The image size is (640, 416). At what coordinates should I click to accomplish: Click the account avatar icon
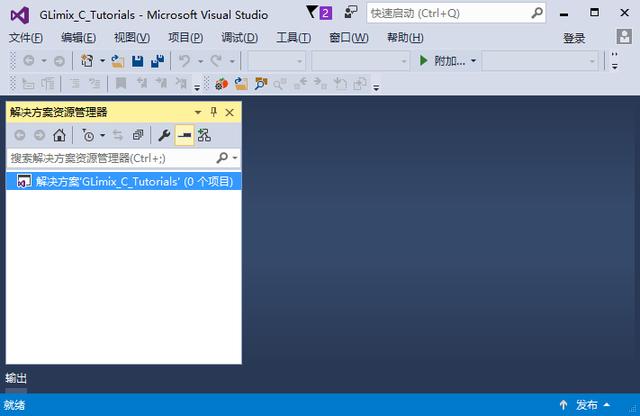point(624,37)
